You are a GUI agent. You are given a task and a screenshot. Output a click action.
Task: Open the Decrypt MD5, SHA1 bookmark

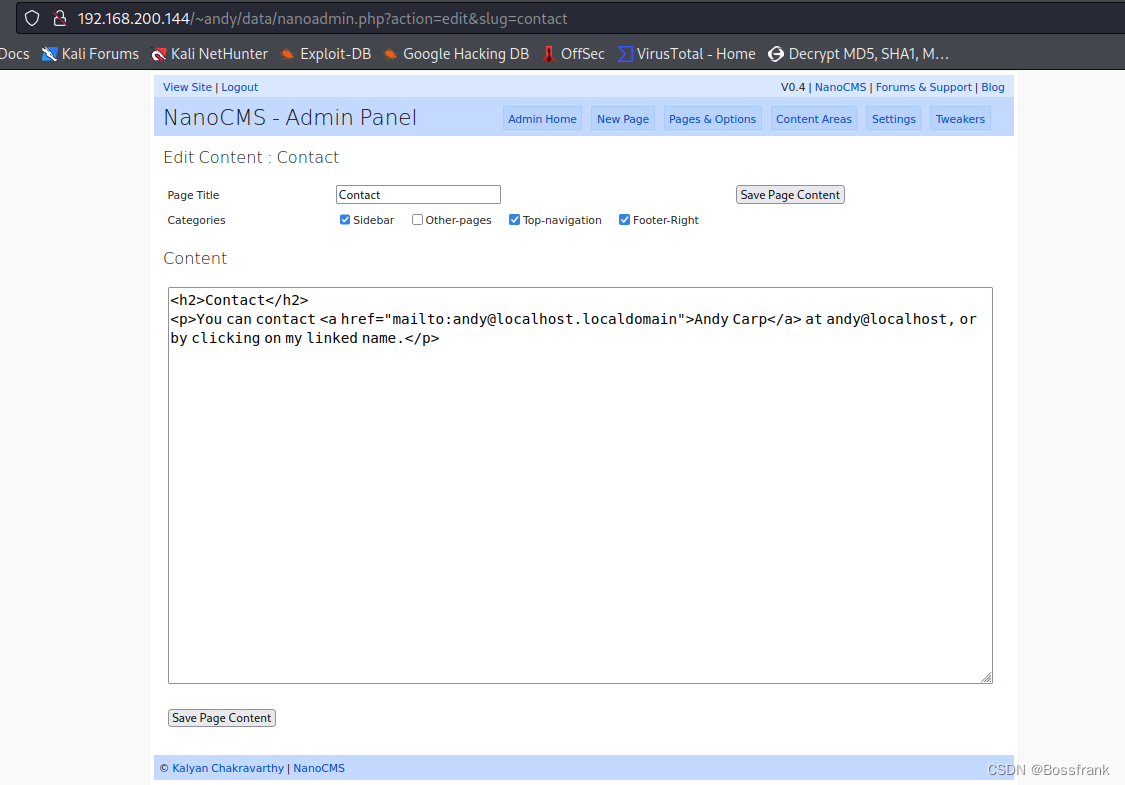(x=858, y=54)
